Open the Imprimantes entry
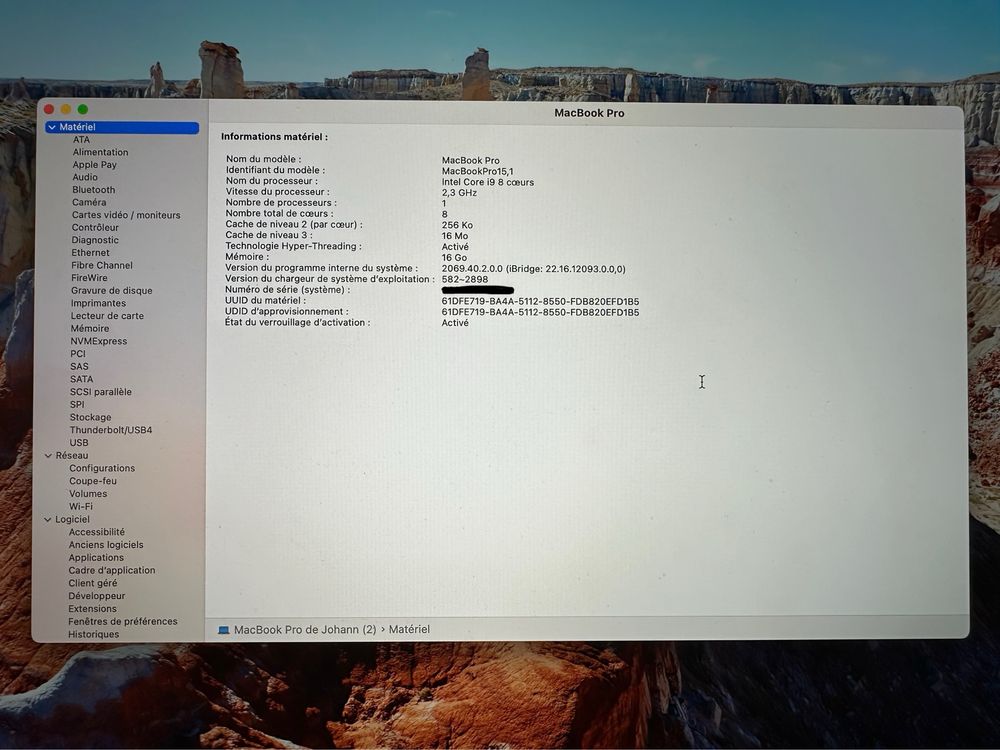Image resolution: width=1000 pixels, height=750 pixels. [x=98, y=304]
